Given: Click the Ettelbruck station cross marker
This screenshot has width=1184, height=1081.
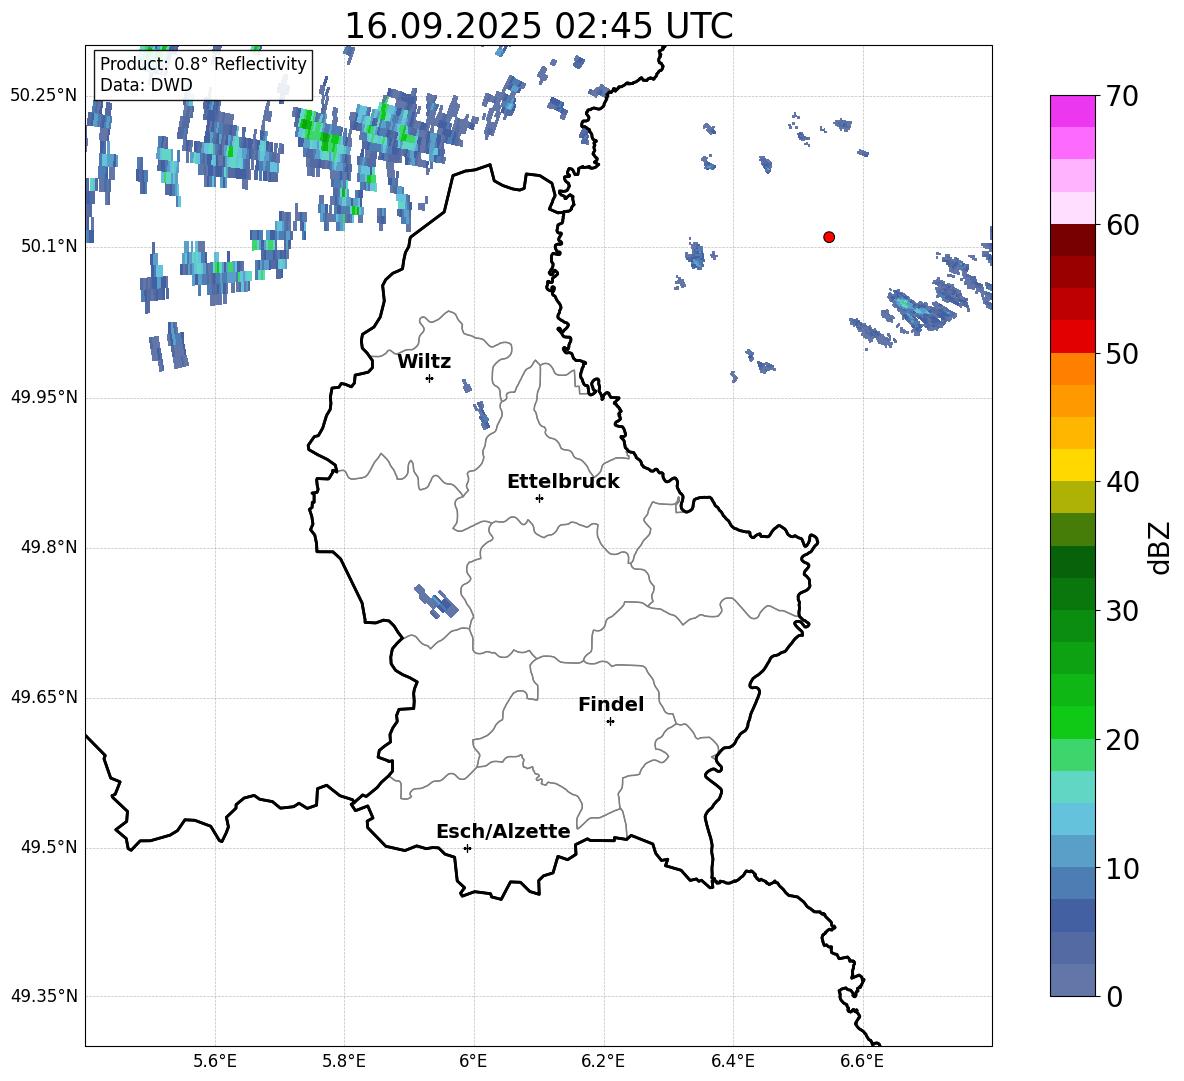Looking at the screenshot, I should (x=539, y=498).
